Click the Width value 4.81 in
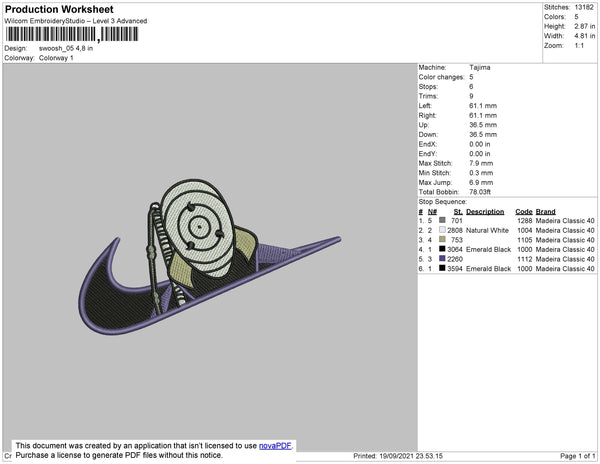The image size is (600, 464). pos(585,36)
